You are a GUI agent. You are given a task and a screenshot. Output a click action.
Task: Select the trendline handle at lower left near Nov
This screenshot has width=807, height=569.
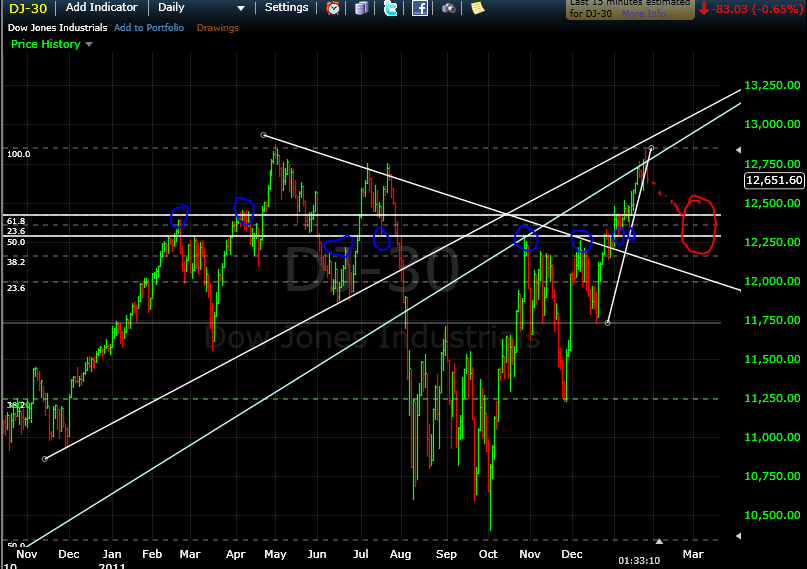(x=45, y=459)
